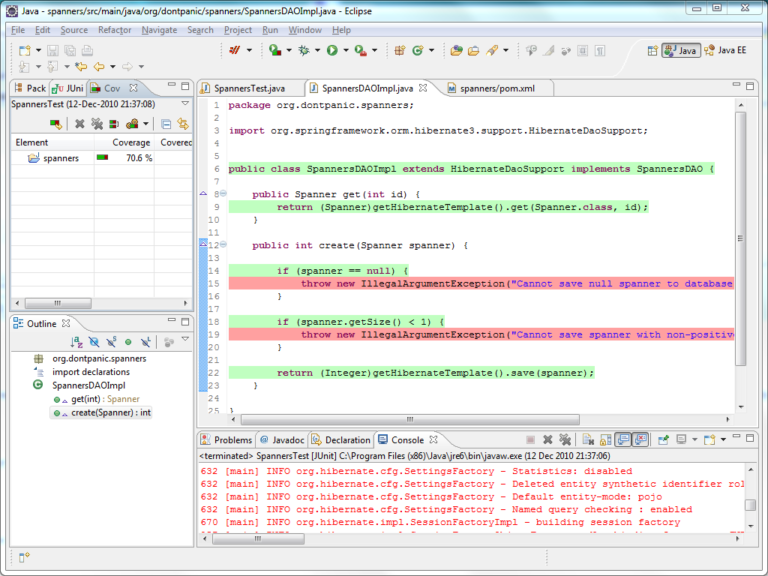The height and width of the screenshot is (576, 768).
Task: Remove all coverage sessions with double-X icon
Action: pos(97,124)
